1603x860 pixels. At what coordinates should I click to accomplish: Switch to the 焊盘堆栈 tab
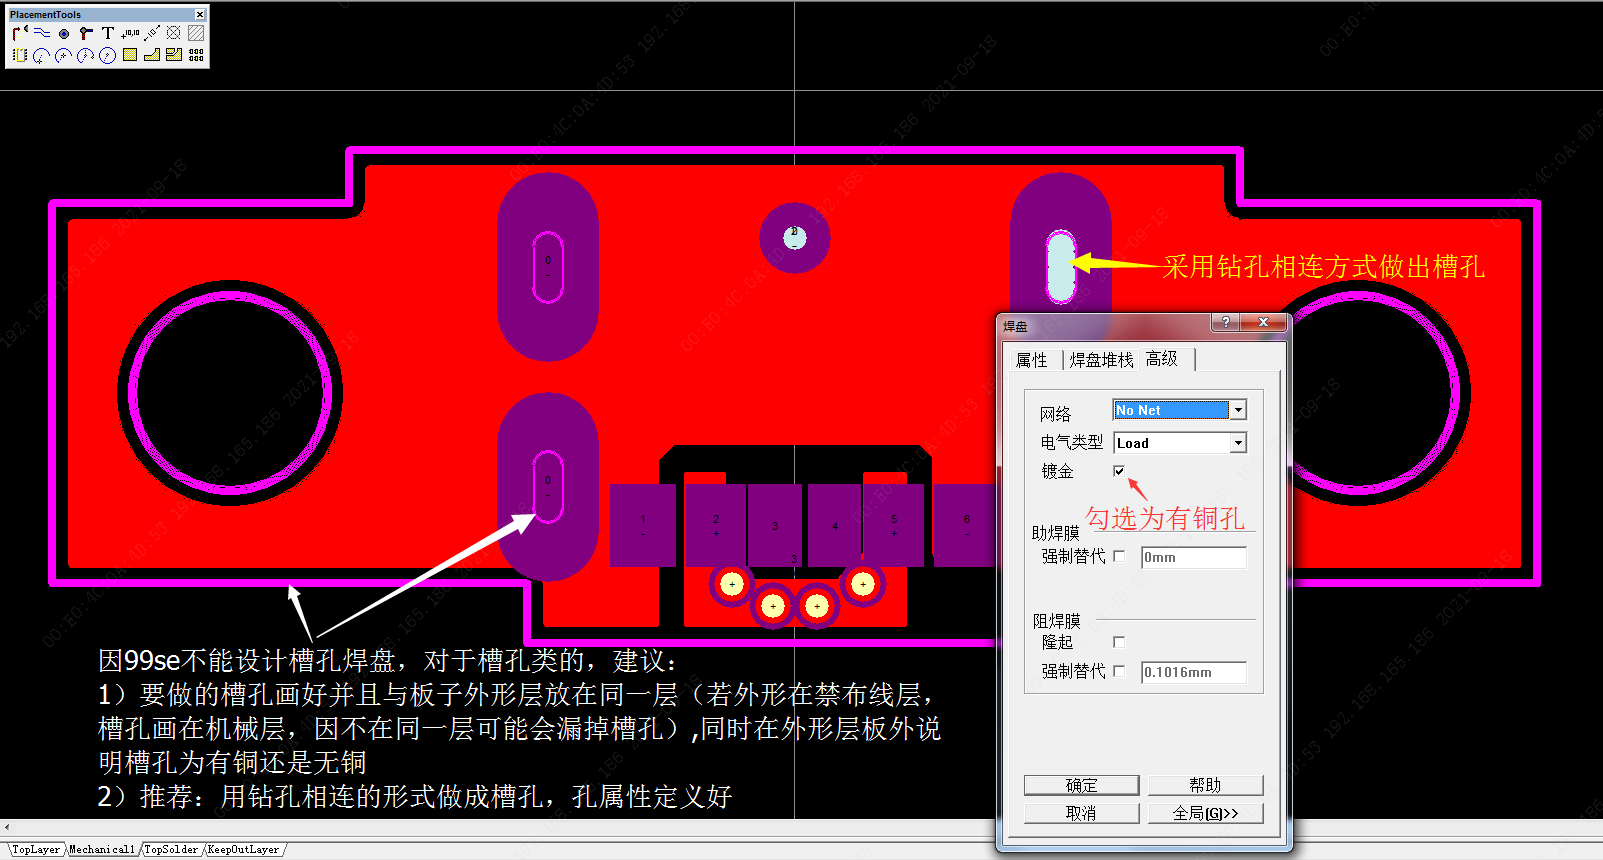(x=1101, y=360)
